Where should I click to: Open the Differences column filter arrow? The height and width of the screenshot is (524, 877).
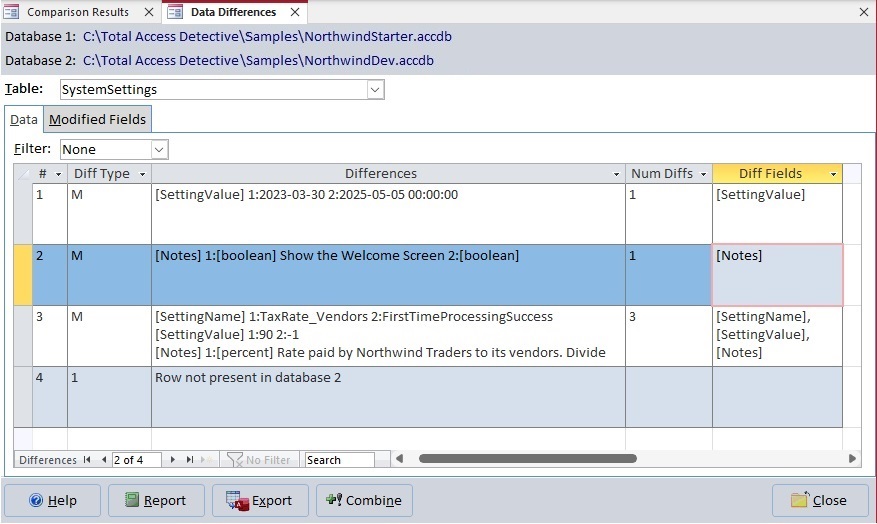[x=616, y=174]
